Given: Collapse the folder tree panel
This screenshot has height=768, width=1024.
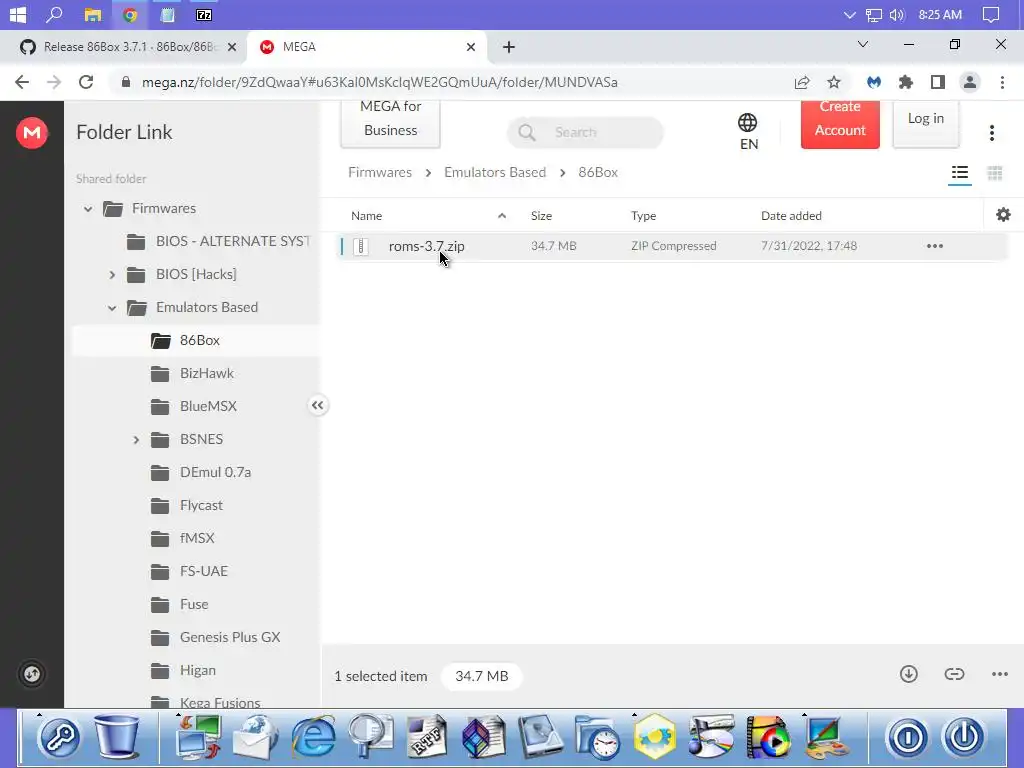Looking at the screenshot, I should coord(317,406).
